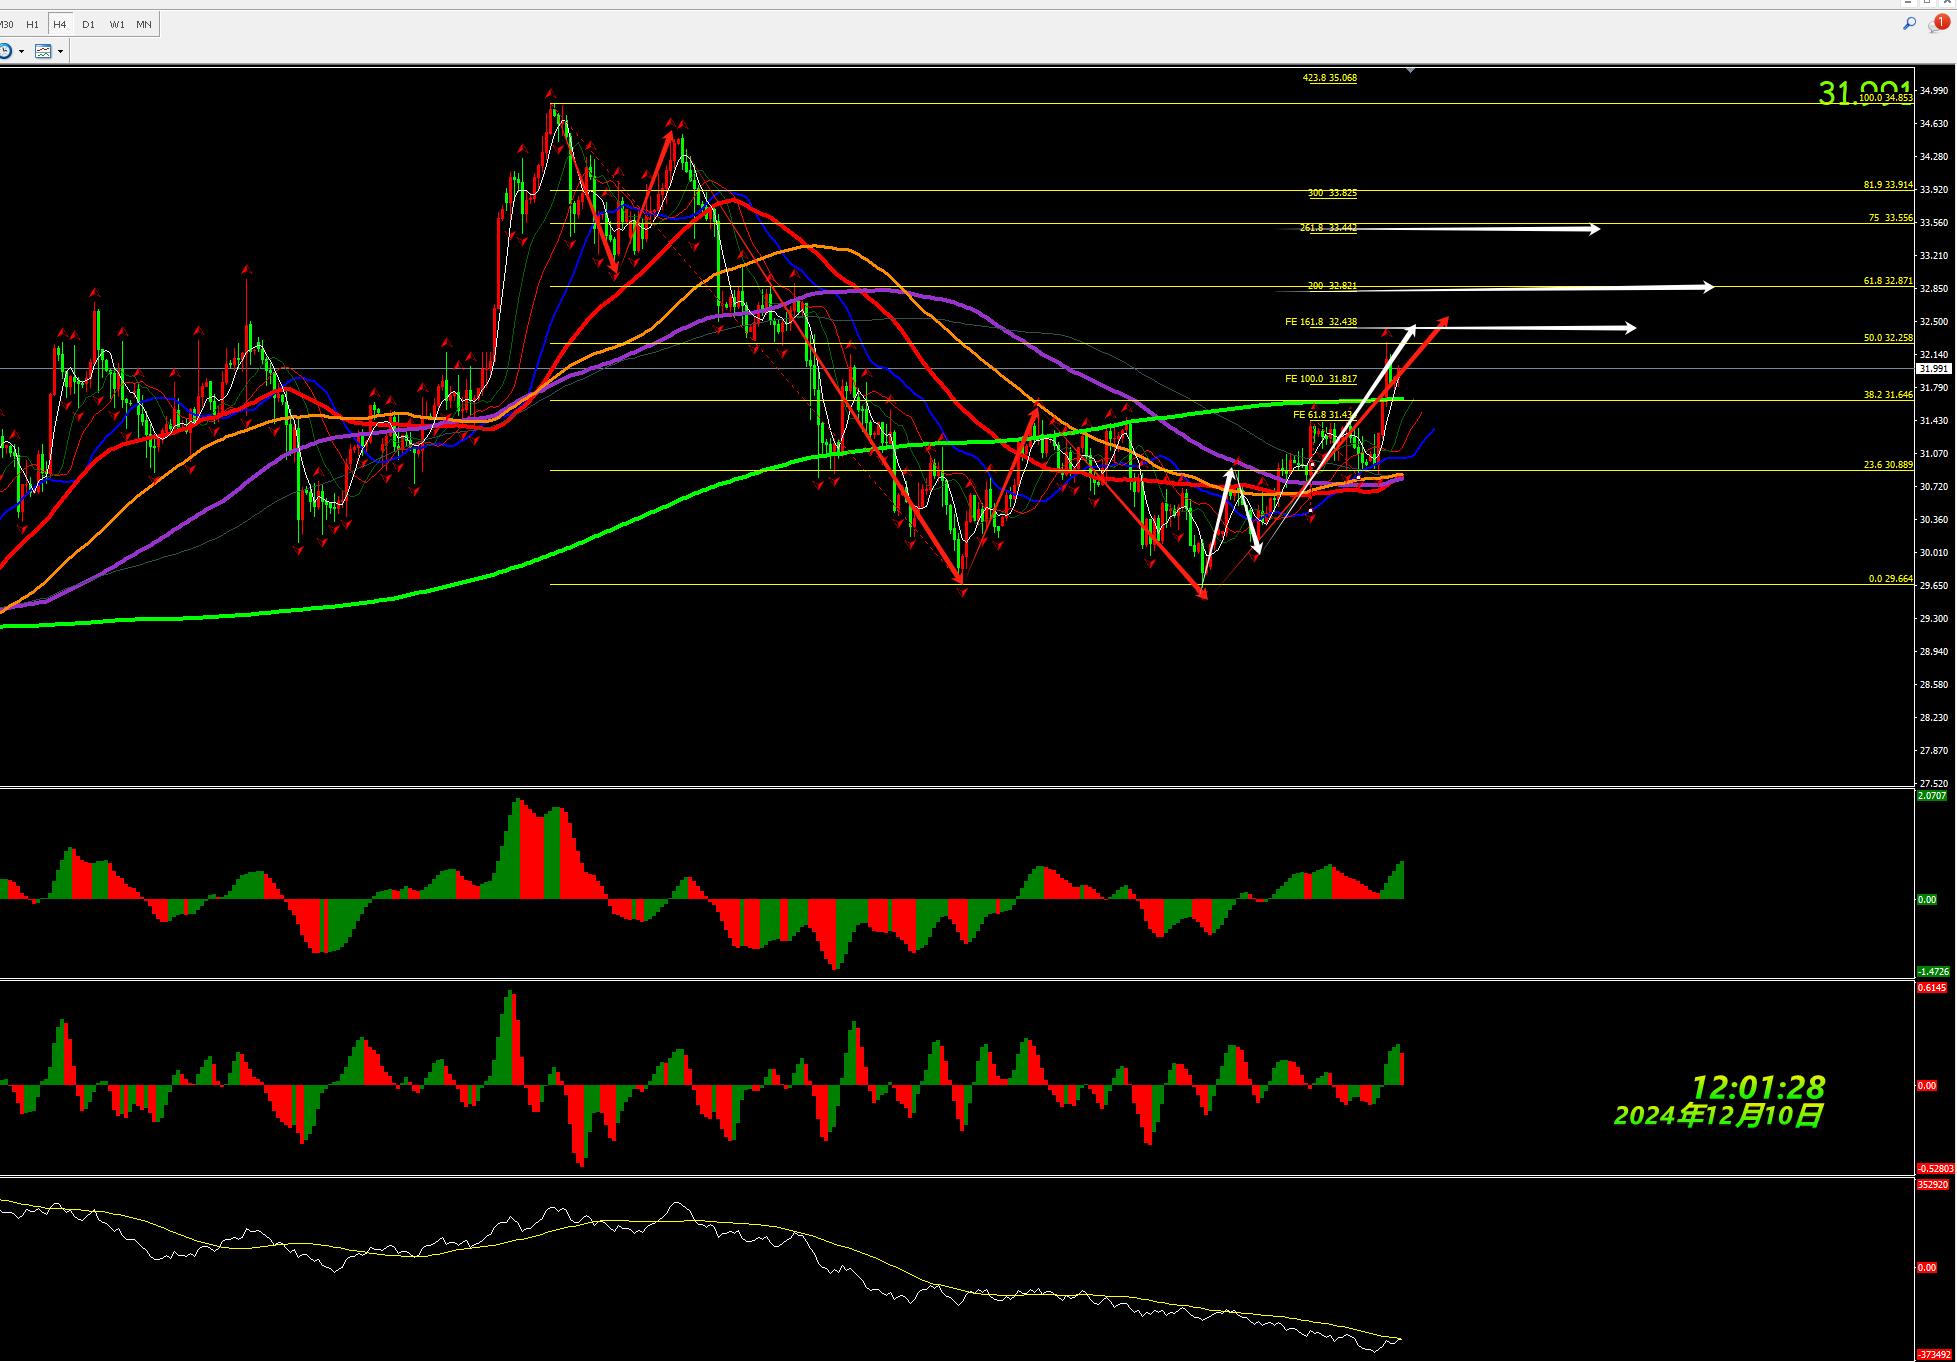This screenshot has width=1957, height=1362.
Task: Expand the templates dropdown arrow
Action: pos(60,51)
